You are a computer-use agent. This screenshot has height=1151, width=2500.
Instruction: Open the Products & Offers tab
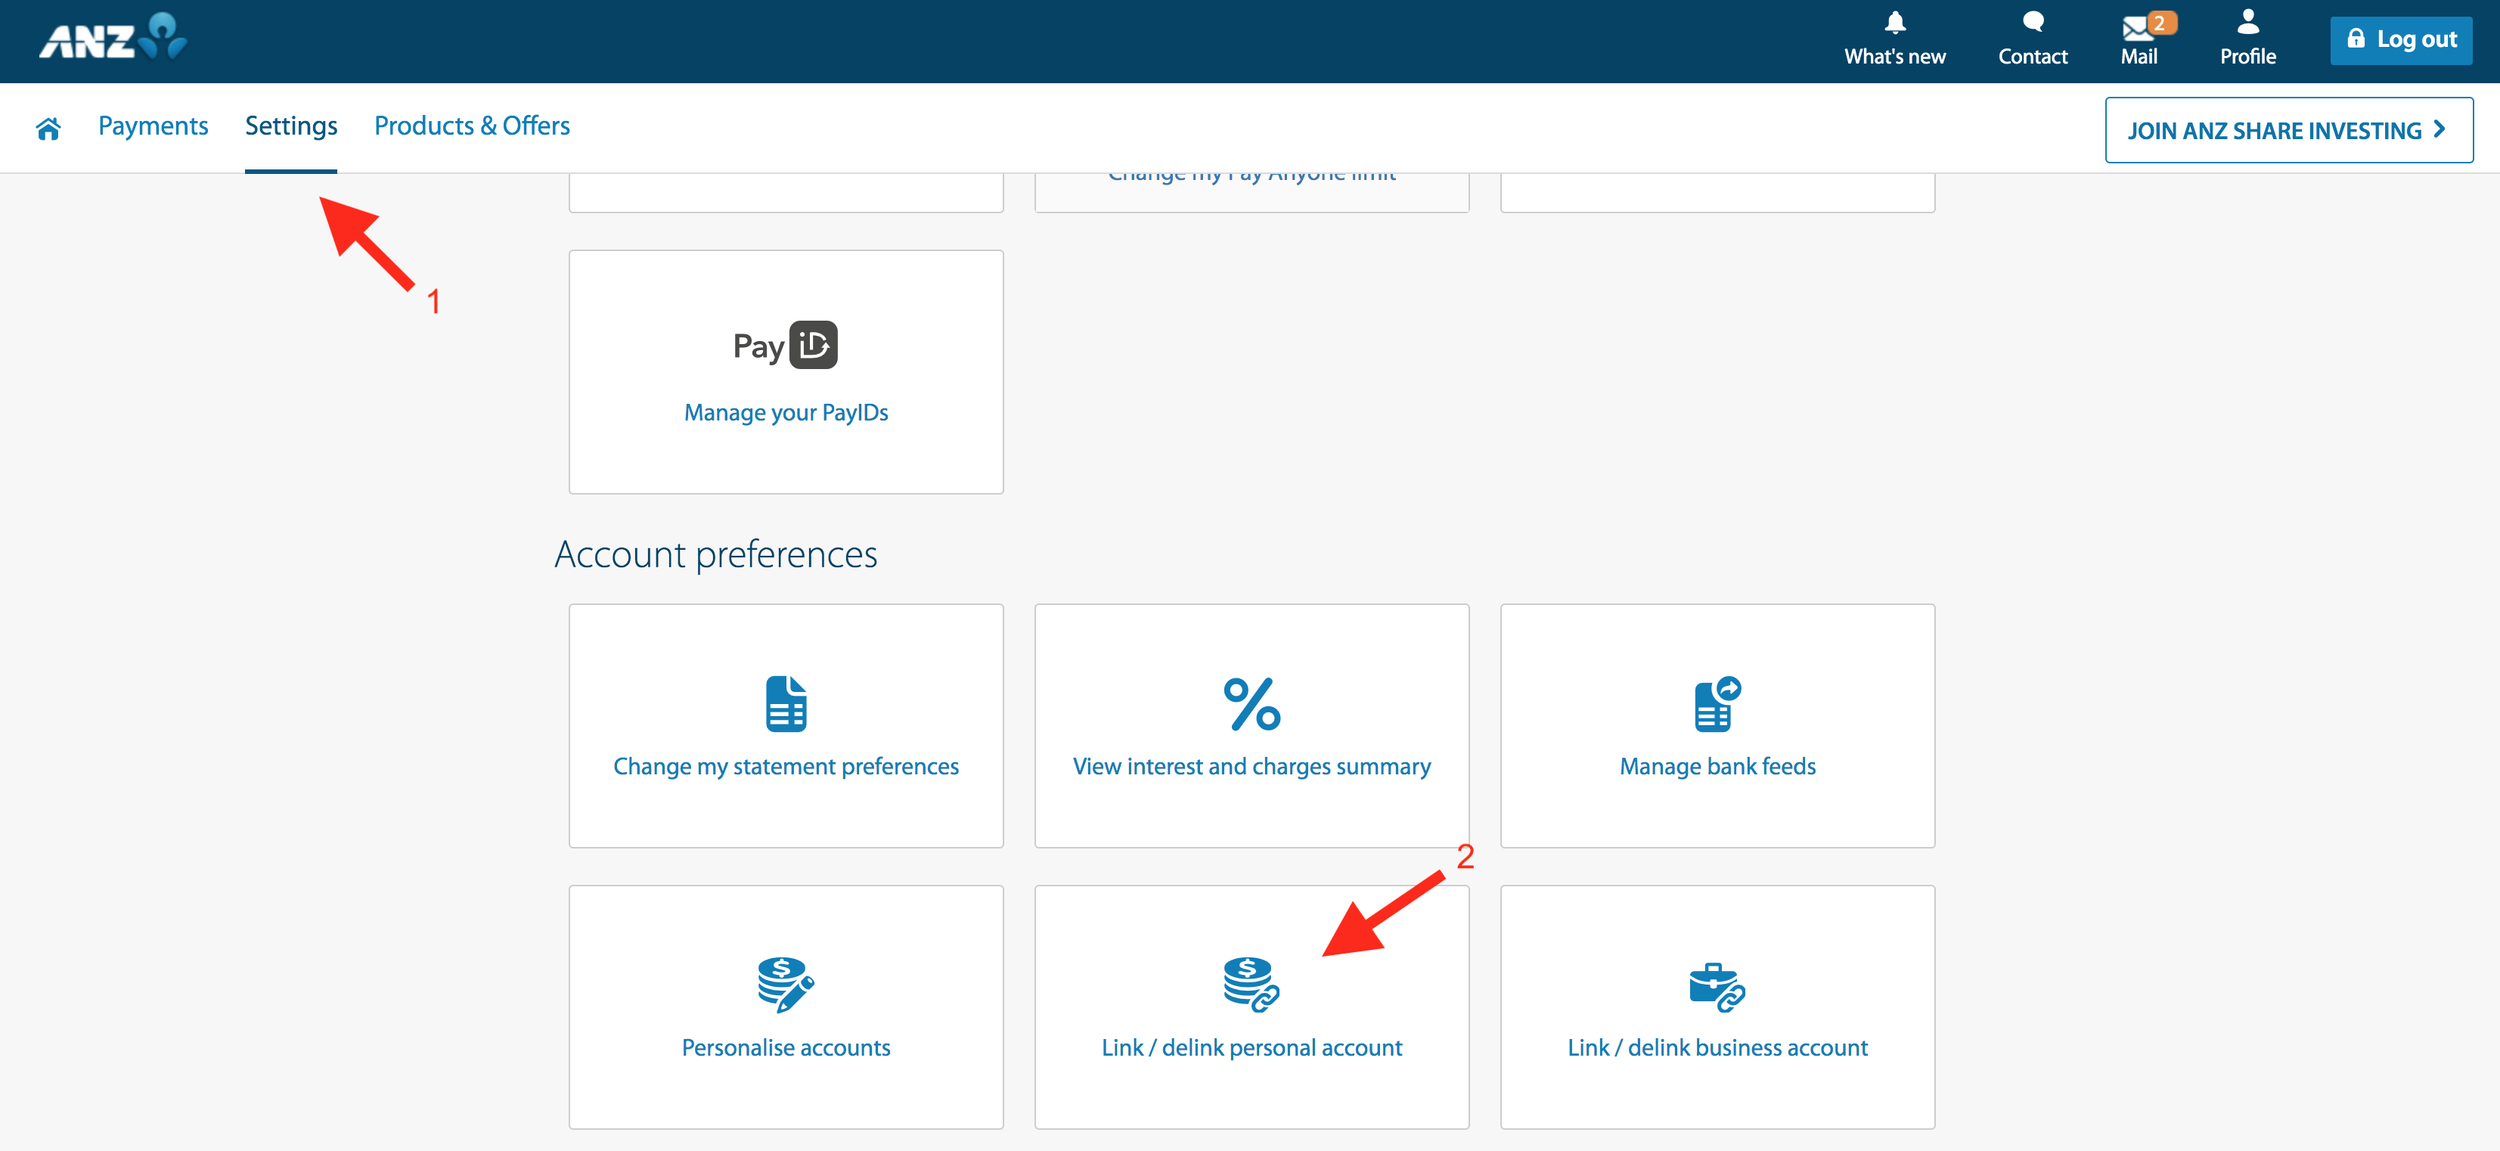coord(471,126)
